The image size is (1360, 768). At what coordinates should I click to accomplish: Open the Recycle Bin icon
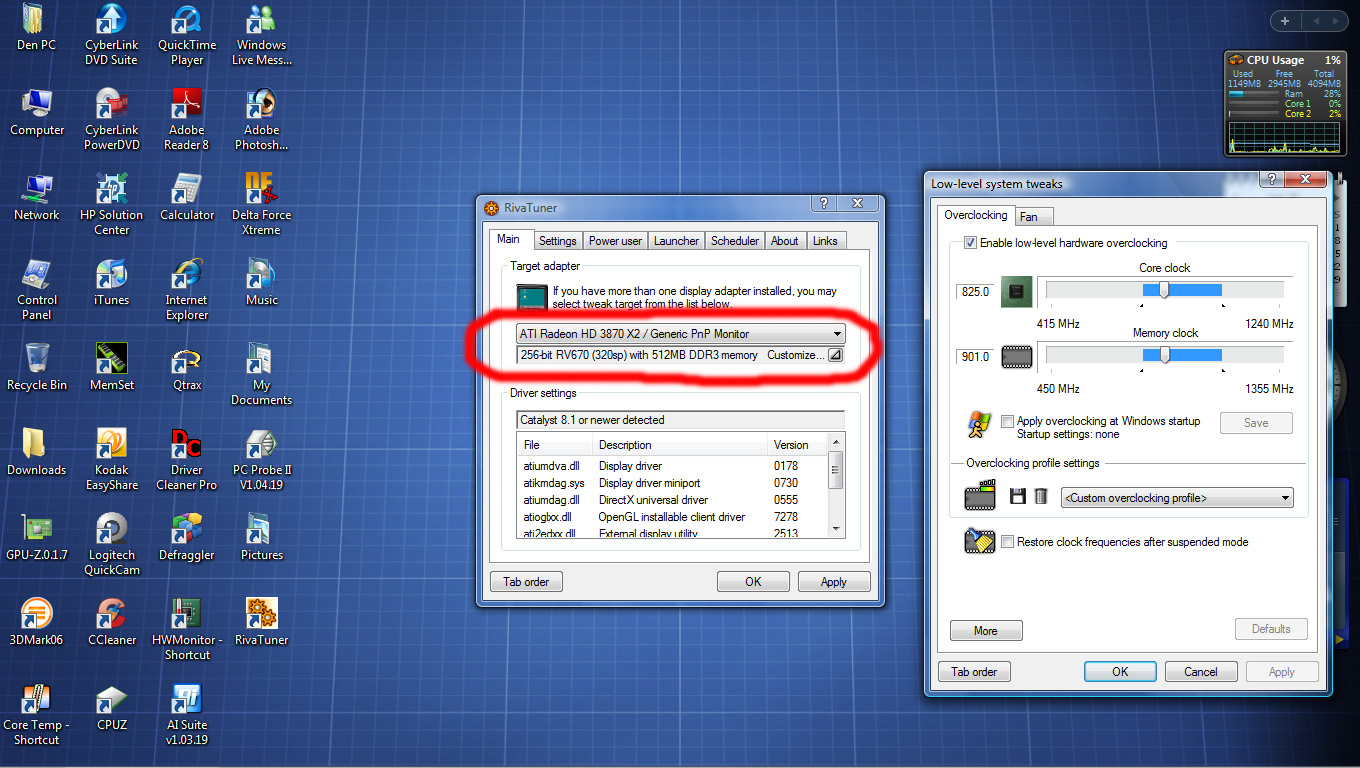36,367
